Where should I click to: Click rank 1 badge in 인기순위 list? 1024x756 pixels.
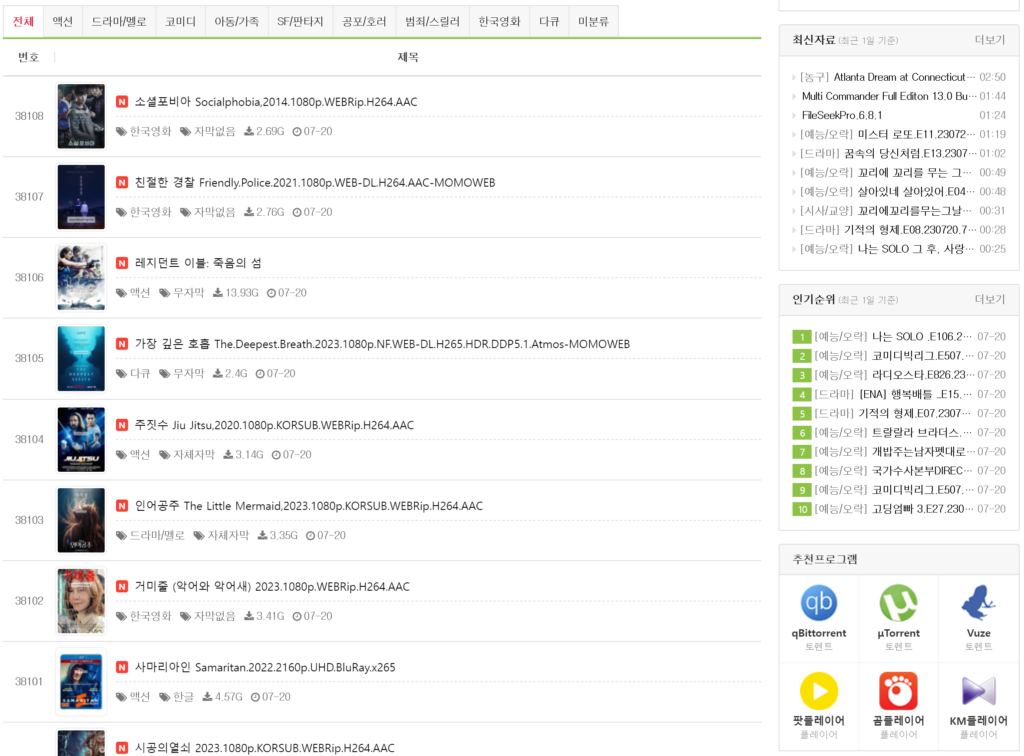801,337
